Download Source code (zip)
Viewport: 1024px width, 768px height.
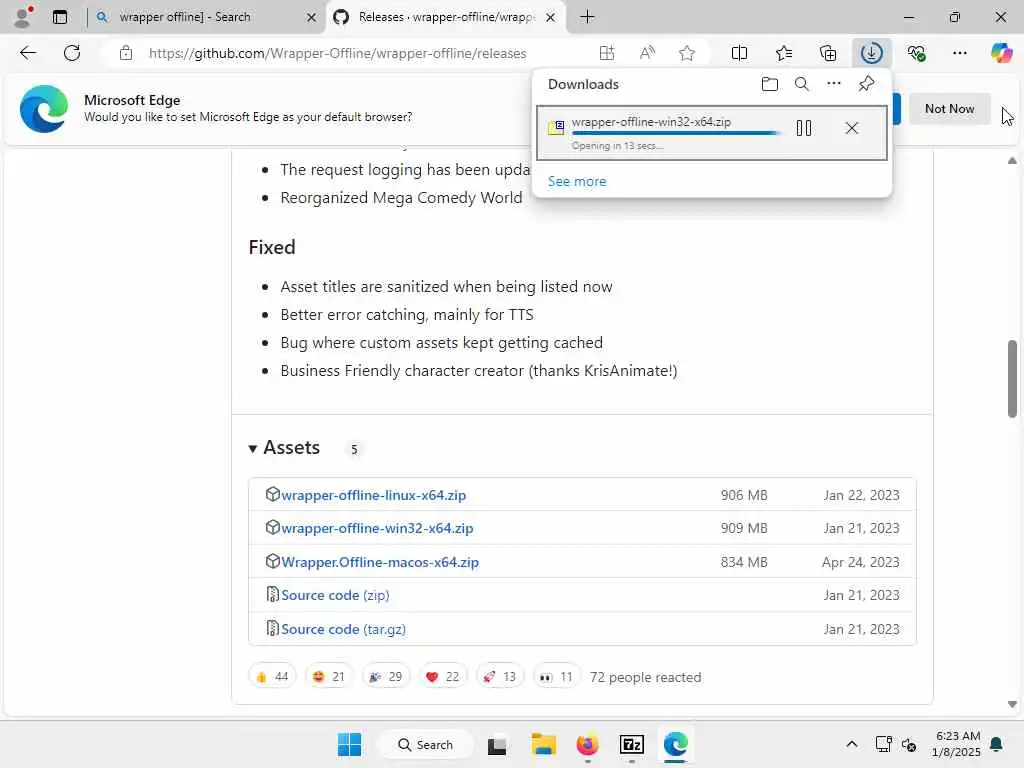335,595
